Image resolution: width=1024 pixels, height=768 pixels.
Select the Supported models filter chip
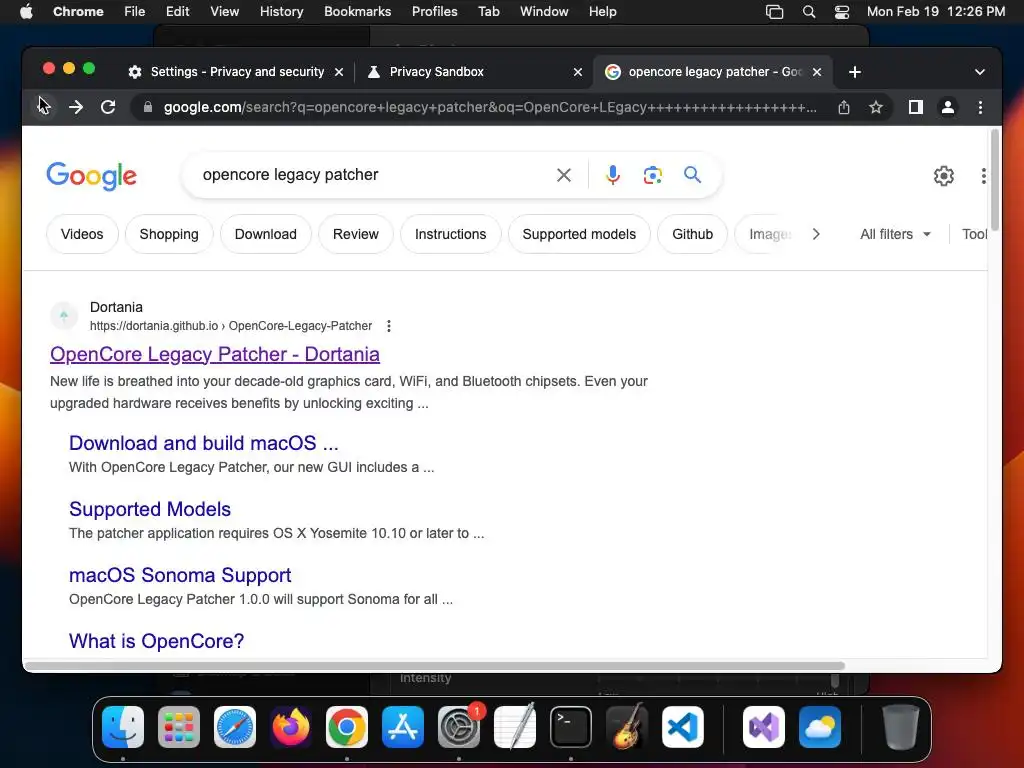pyautogui.click(x=579, y=234)
